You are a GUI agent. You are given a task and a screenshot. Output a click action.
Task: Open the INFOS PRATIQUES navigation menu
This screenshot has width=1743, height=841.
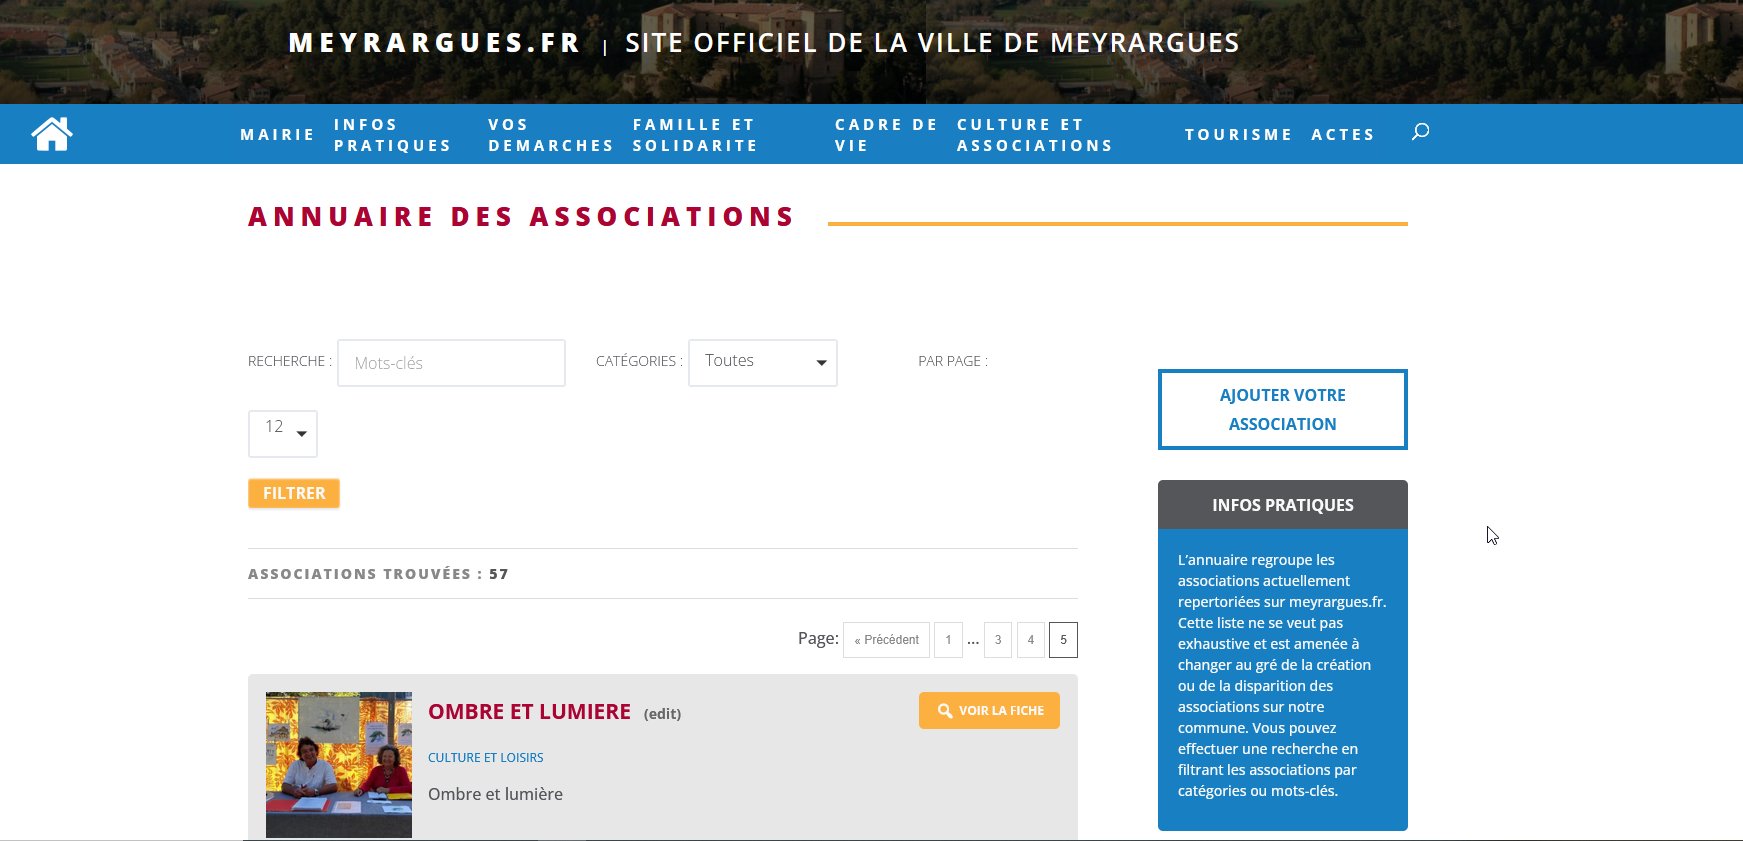pyautogui.click(x=392, y=135)
